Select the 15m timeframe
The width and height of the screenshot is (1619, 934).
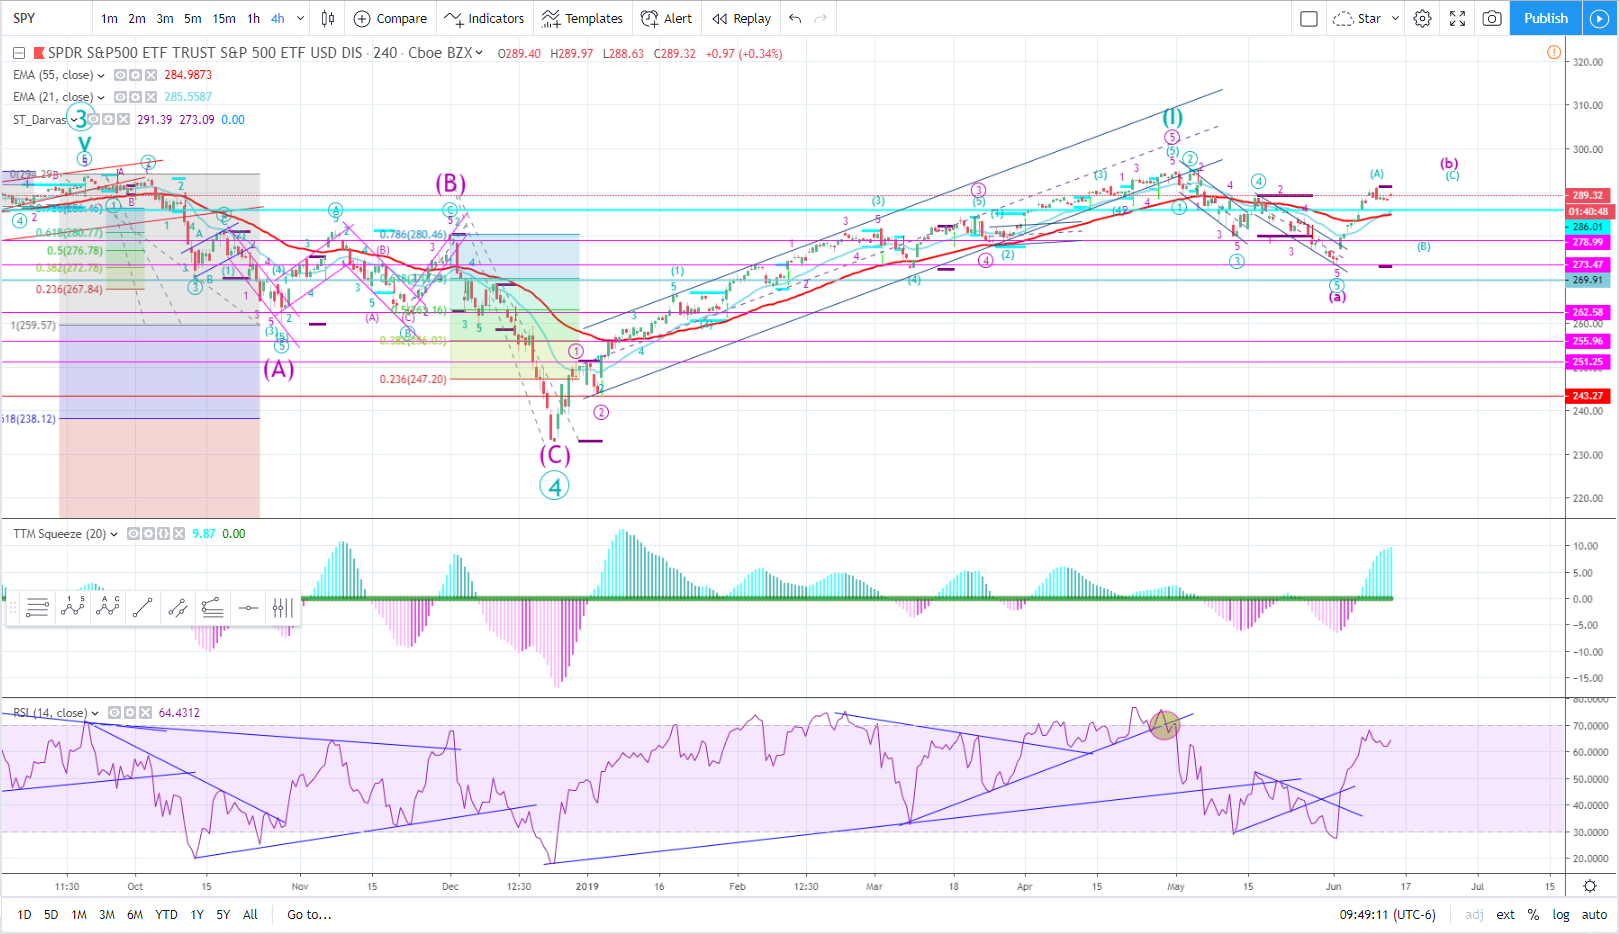pos(224,18)
